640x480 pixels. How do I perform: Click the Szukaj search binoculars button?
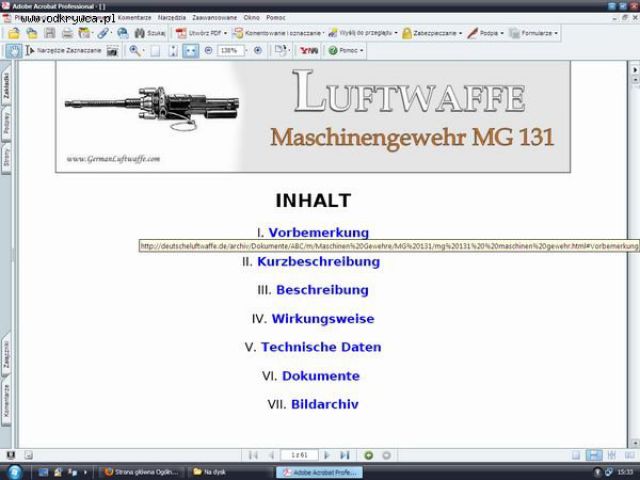(x=151, y=33)
